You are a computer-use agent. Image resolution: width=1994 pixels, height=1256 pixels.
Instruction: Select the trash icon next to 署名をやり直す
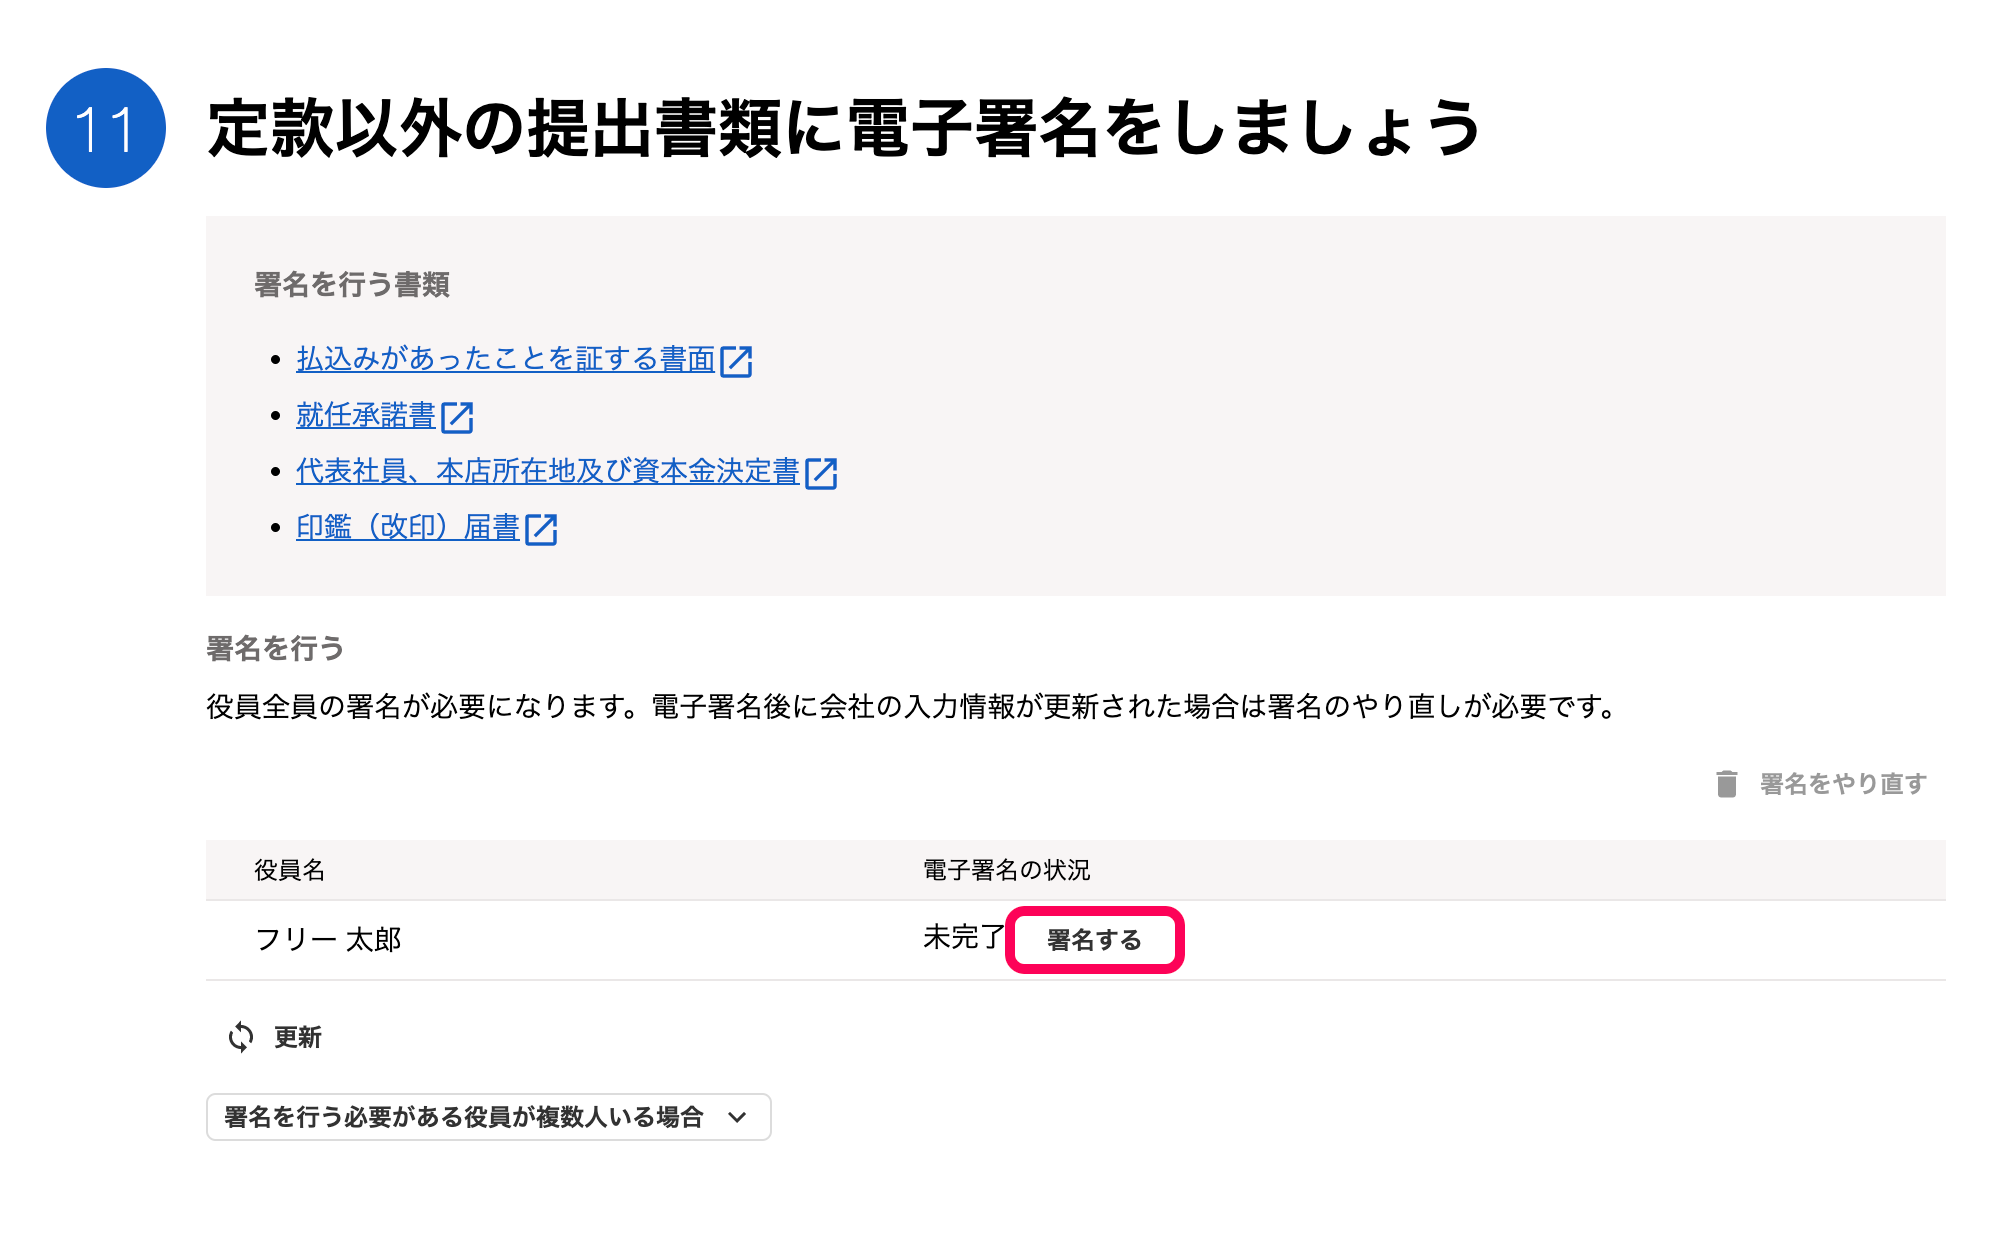(x=1725, y=785)
